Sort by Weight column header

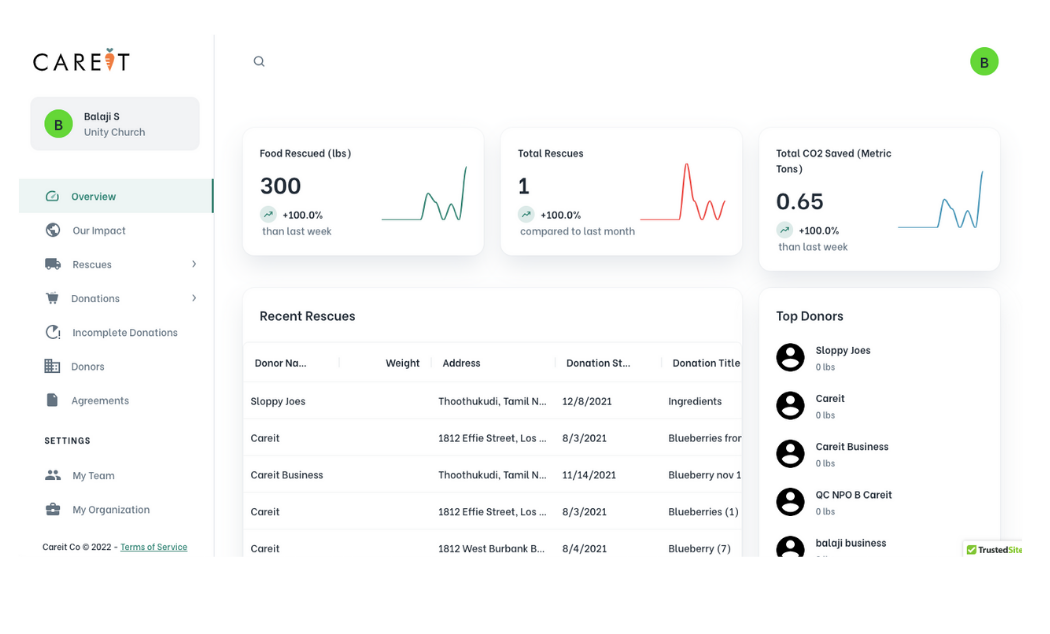click(x=402, y=363)
